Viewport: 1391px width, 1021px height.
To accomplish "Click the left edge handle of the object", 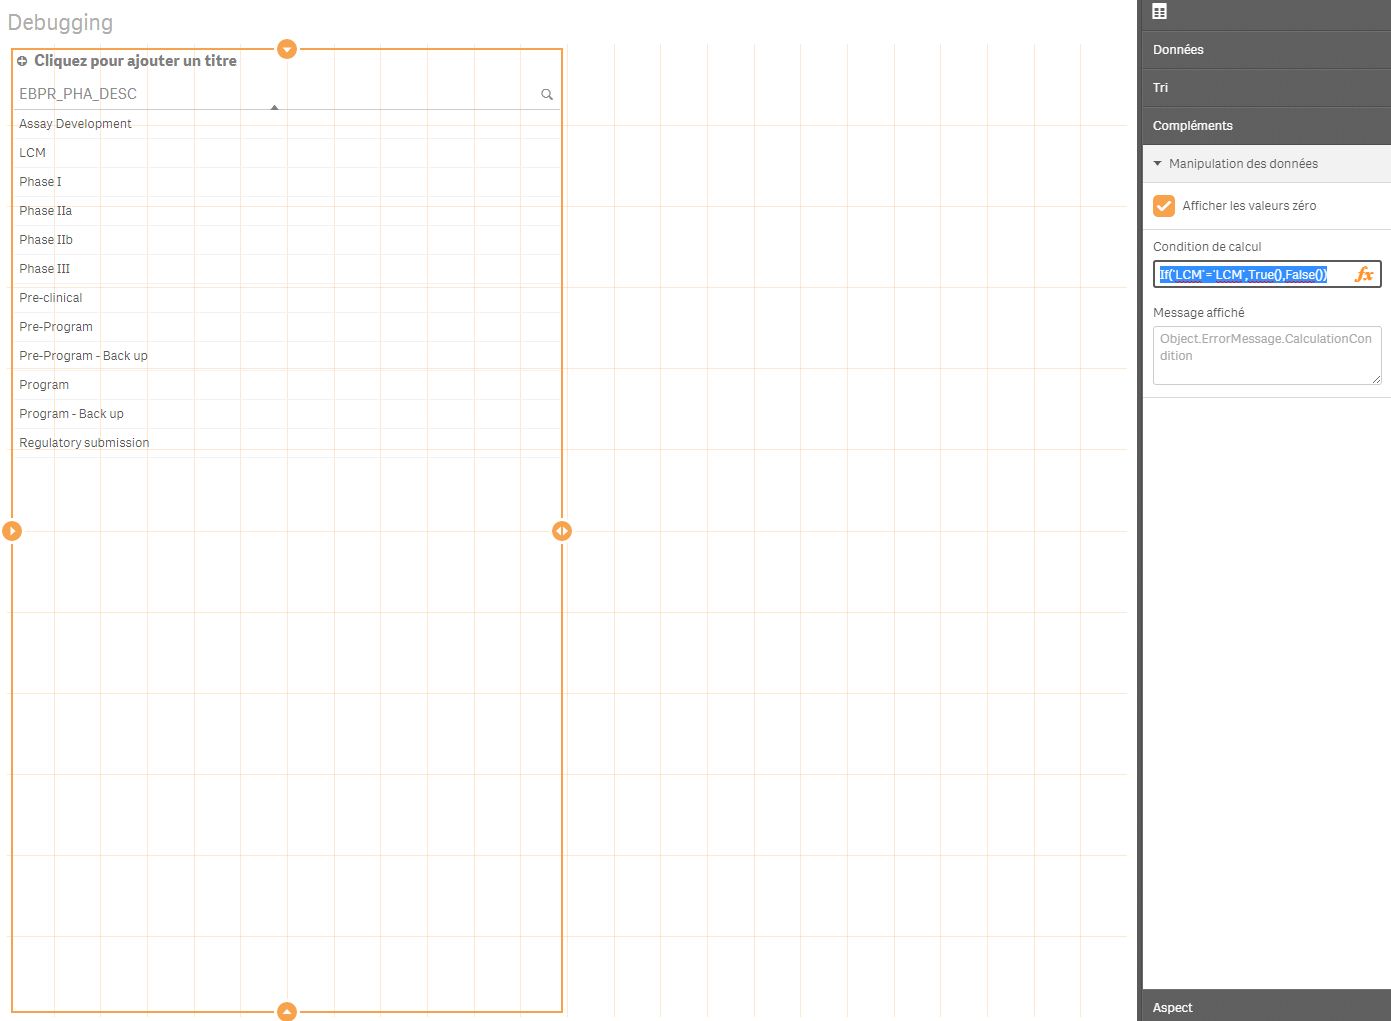I will click(x=12, y=531).
